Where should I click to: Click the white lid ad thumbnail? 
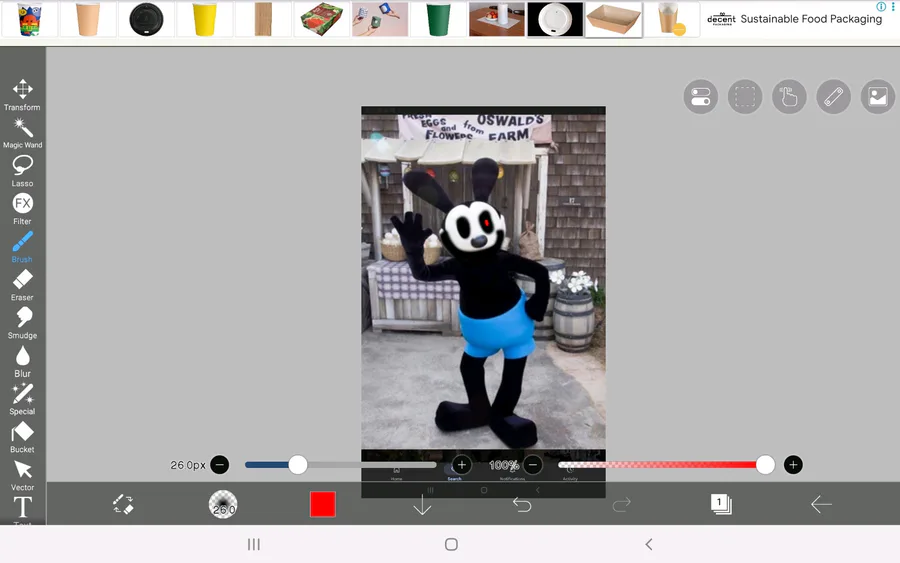555,19
